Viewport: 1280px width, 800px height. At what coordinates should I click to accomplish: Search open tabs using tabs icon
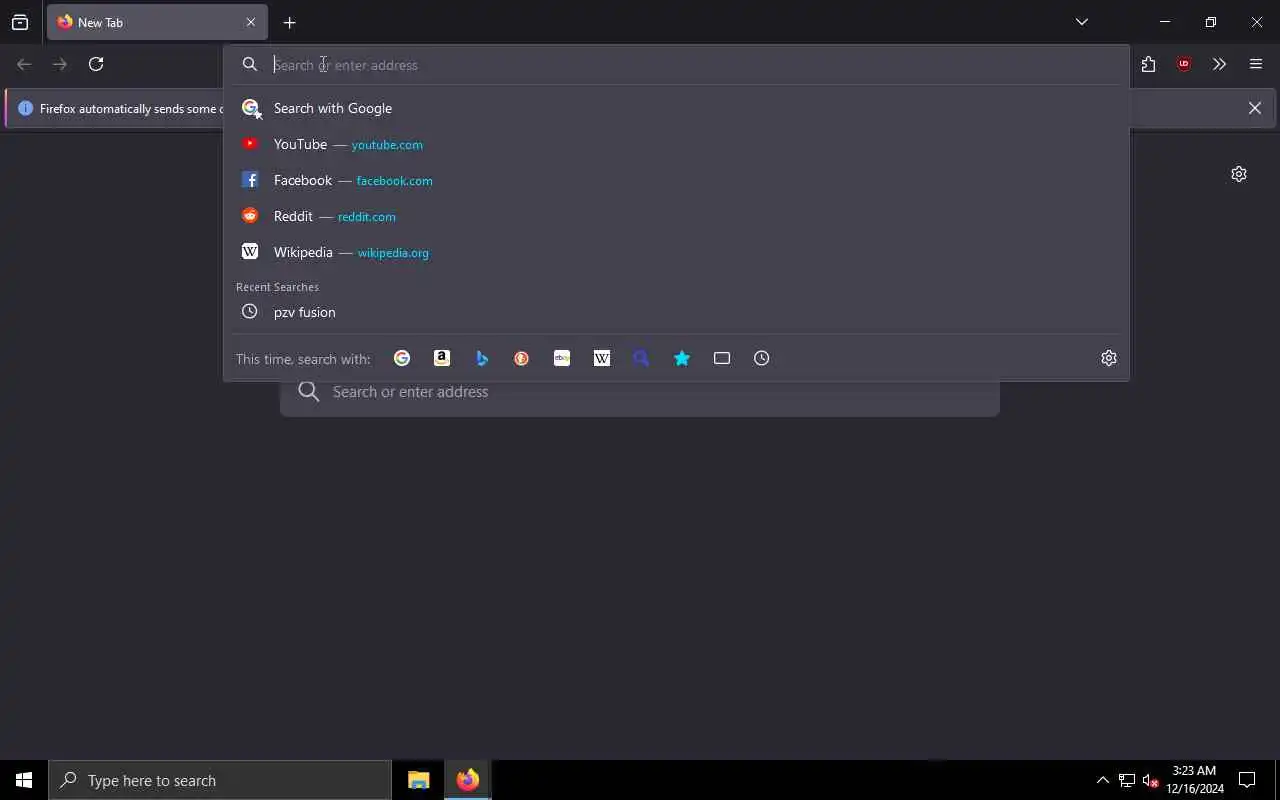tap(722, 358)
